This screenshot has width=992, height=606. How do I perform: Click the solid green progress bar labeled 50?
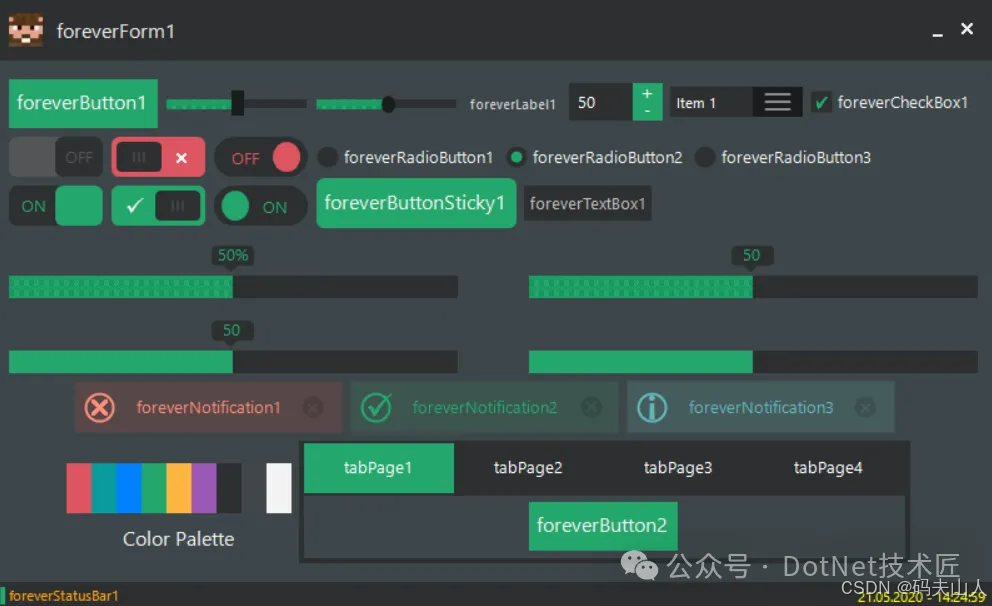point(233,362)
